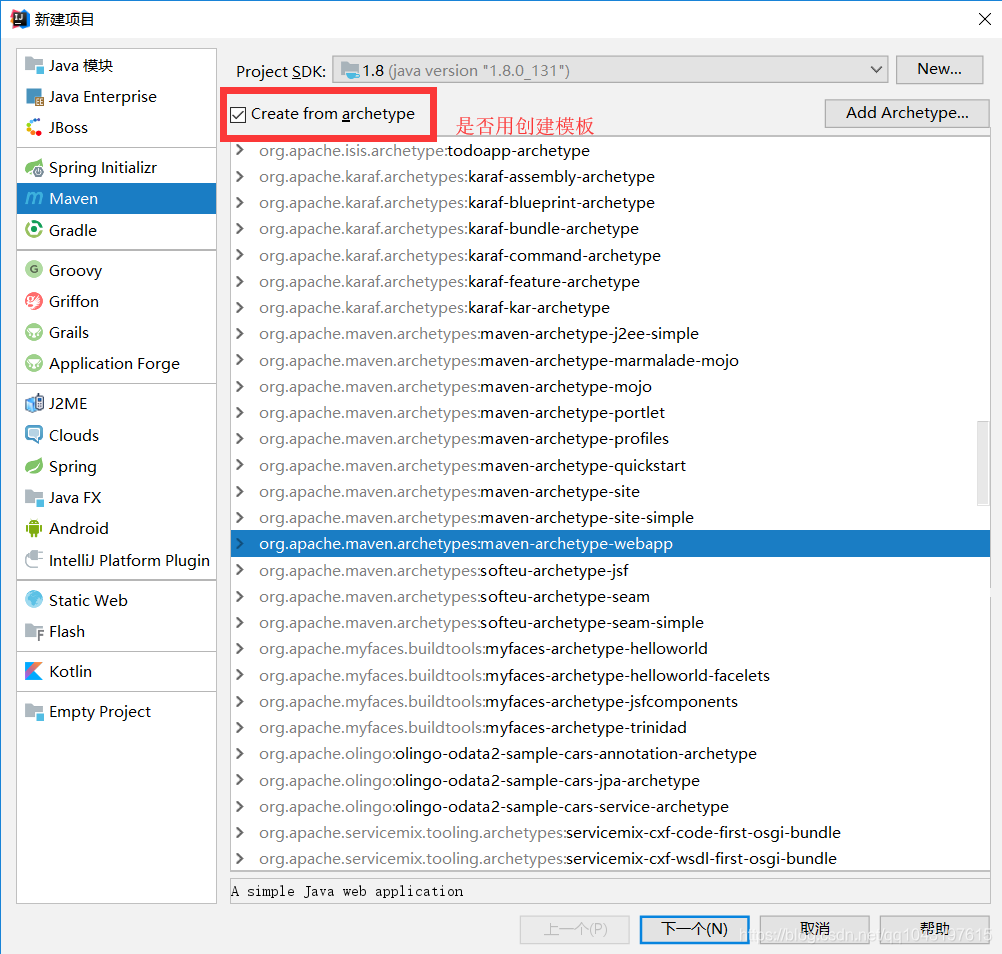The height and width of the screenshot is (954, 1002).
Task: Select the karaf-blueprint-archetype row
Action: (610, 203)
